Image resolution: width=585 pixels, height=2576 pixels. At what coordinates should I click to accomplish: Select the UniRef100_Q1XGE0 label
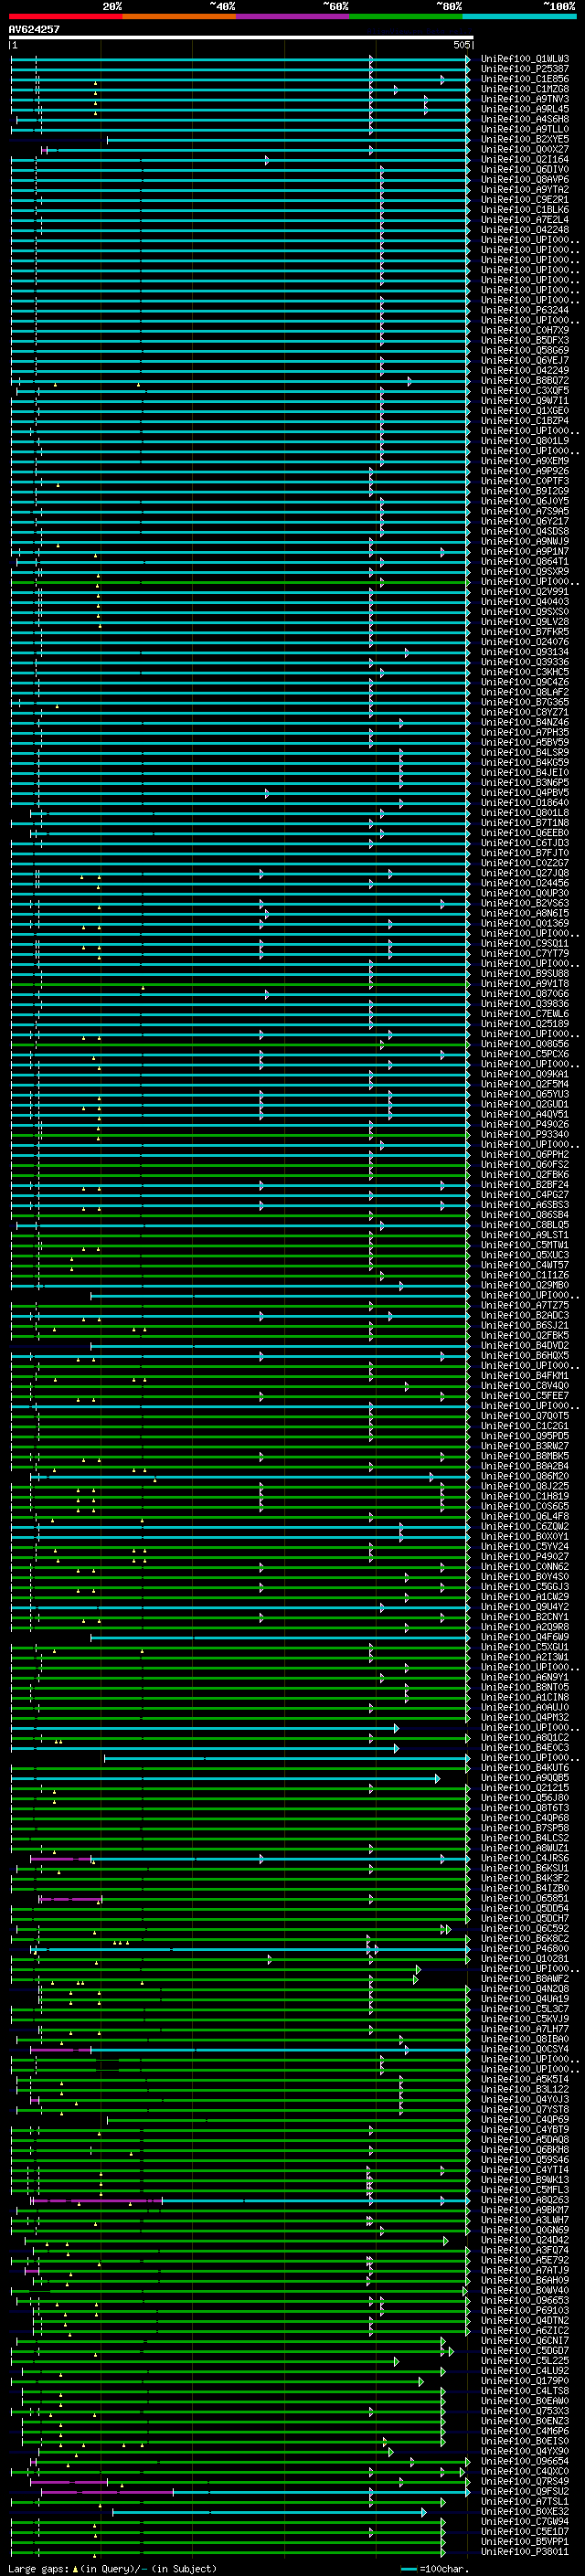(x=525, y=411)
